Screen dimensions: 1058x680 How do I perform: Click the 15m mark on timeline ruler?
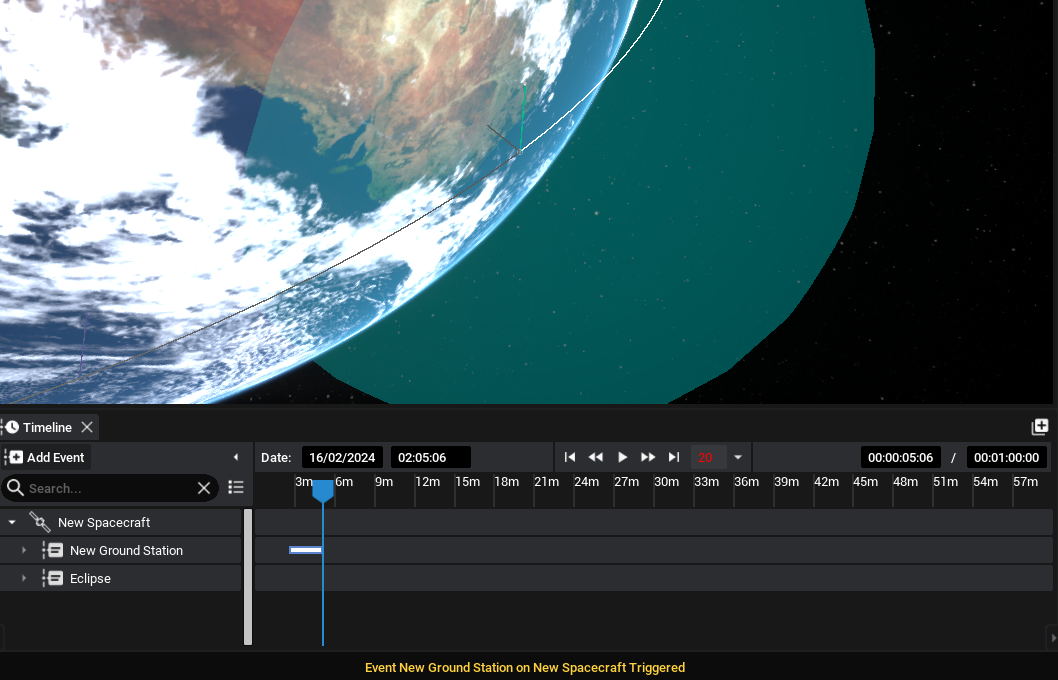(x=467, y=482)
